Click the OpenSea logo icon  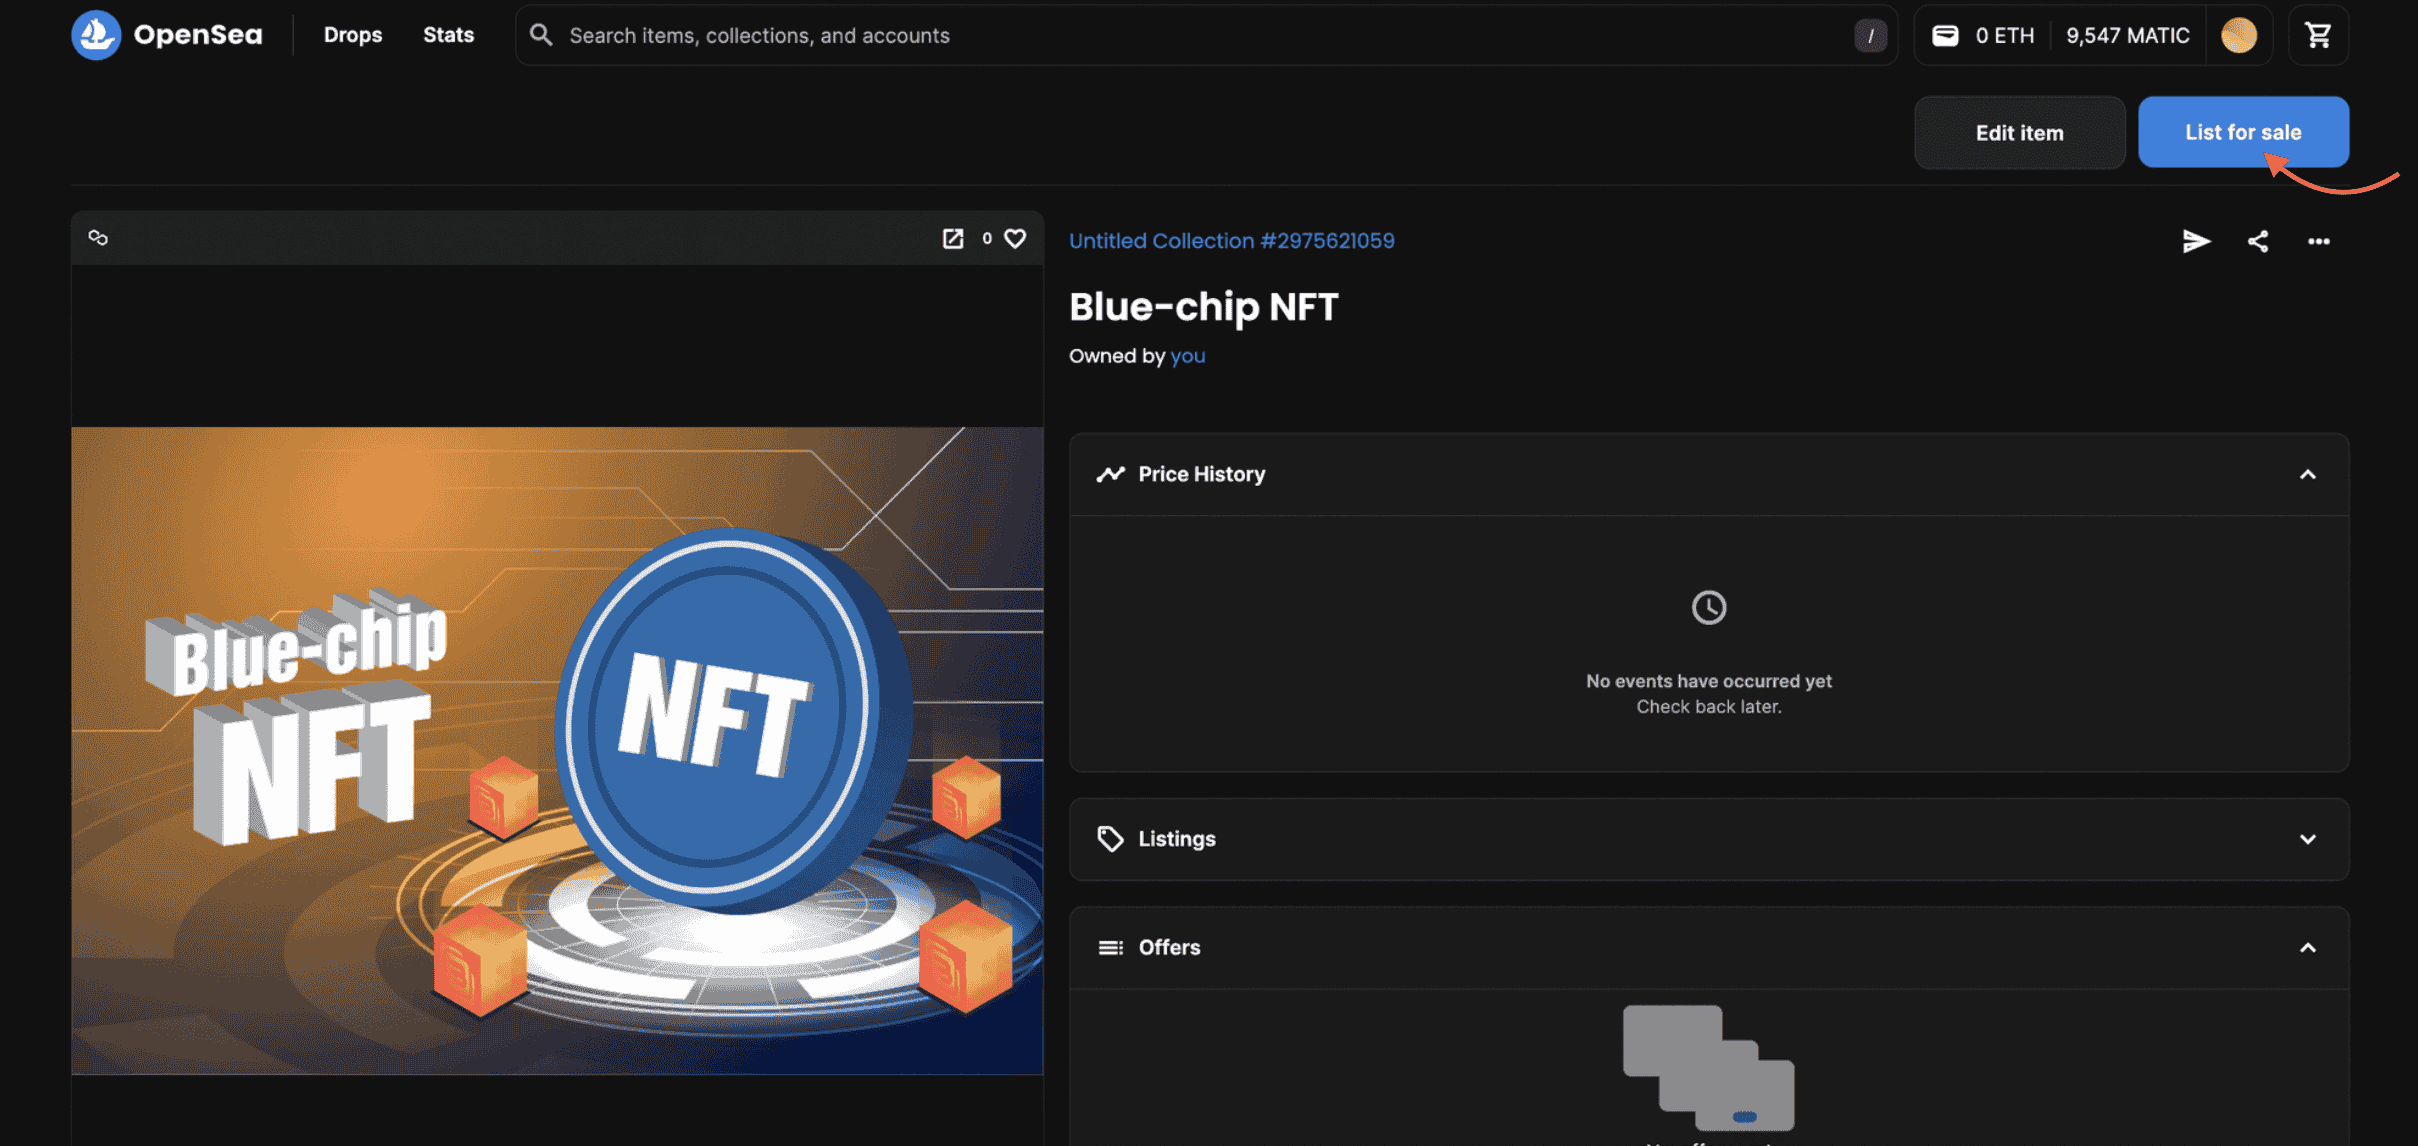coord(96,35)
